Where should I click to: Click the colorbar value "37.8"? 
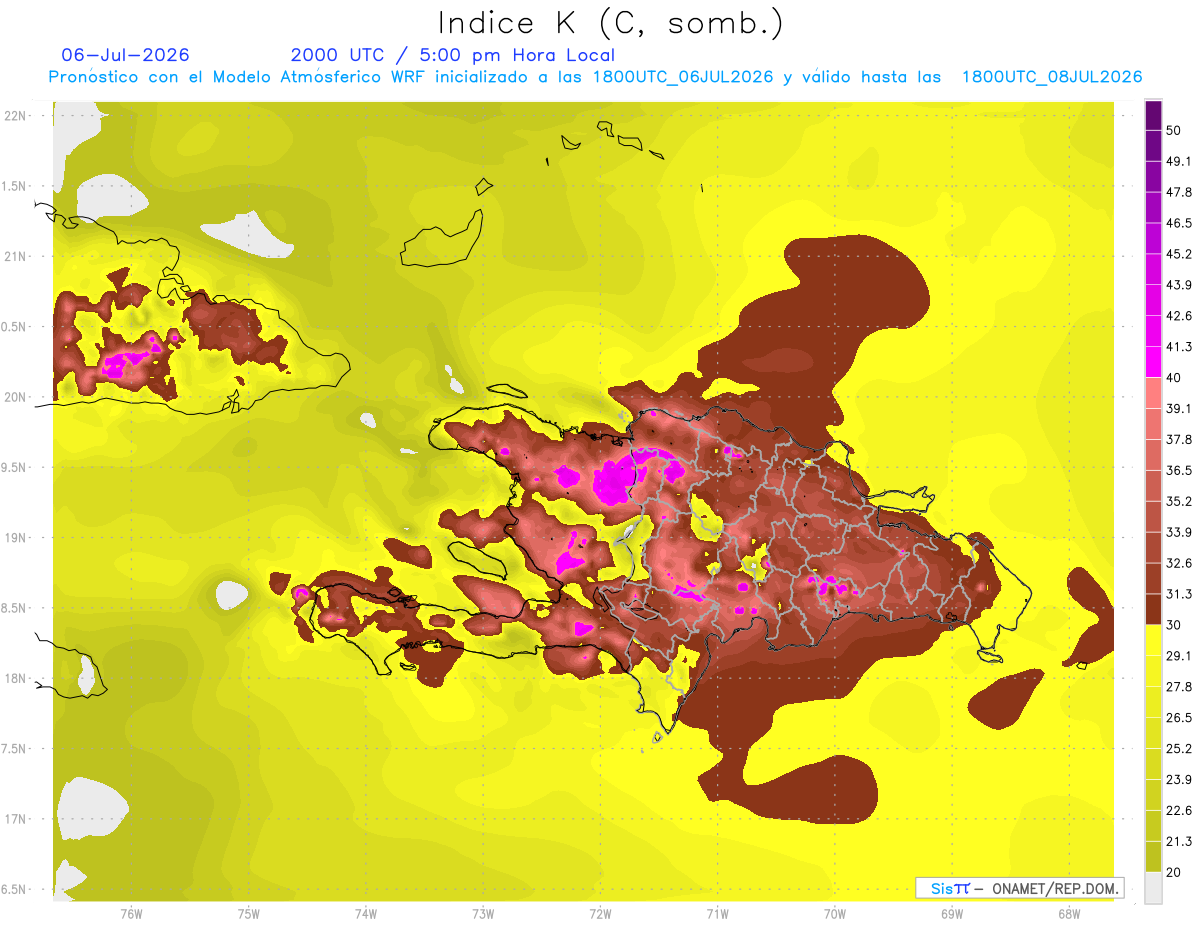click(x=1178, y=440)
